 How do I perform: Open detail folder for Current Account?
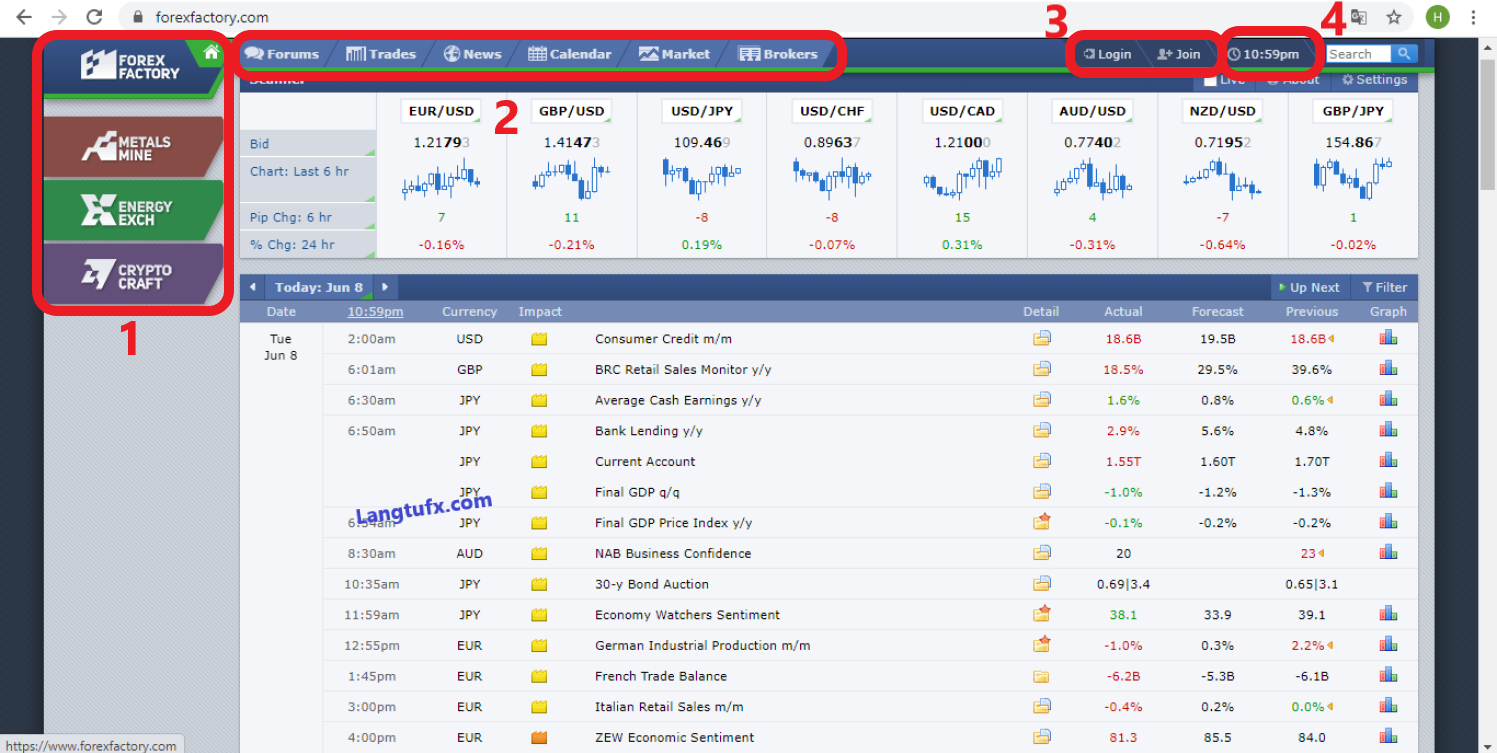pyautogui.click(x=1042, y=461)
